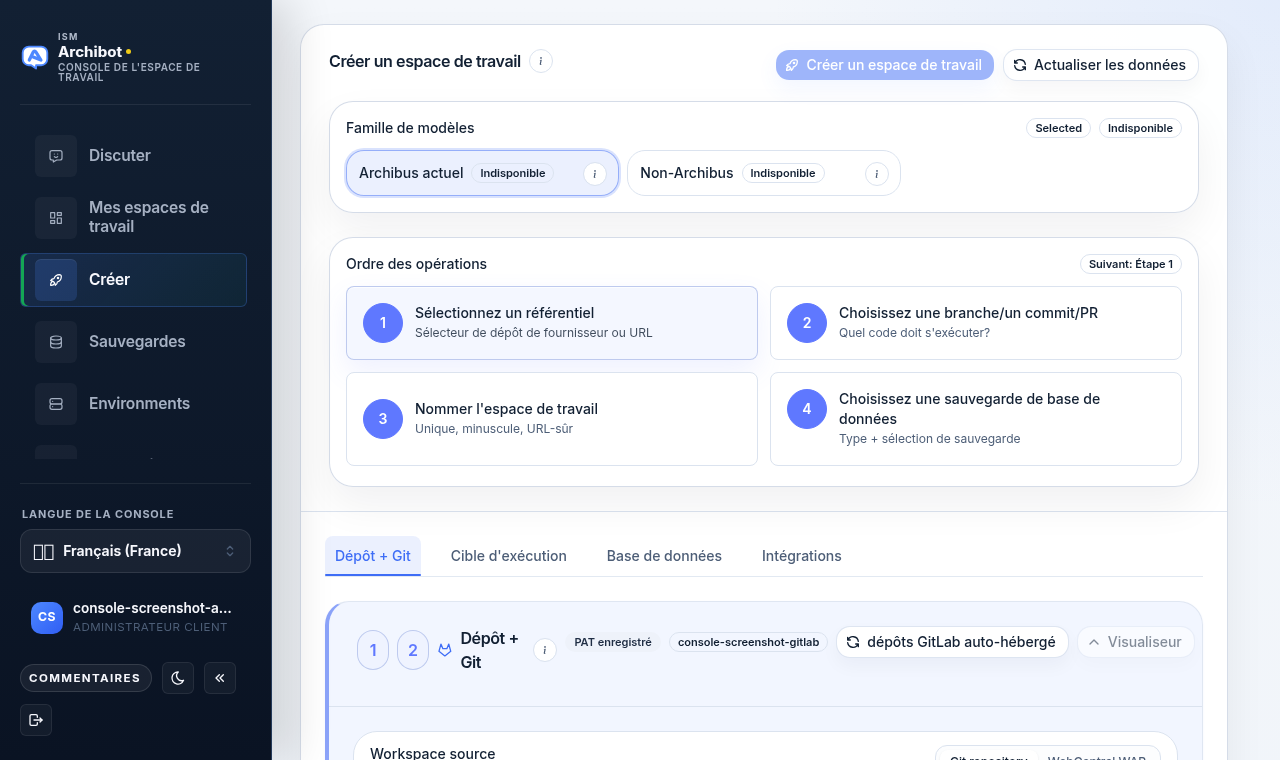Click the Créer rocket icon in sidebar
Screen dimensions: 1280x760
[x=56, y=280]
